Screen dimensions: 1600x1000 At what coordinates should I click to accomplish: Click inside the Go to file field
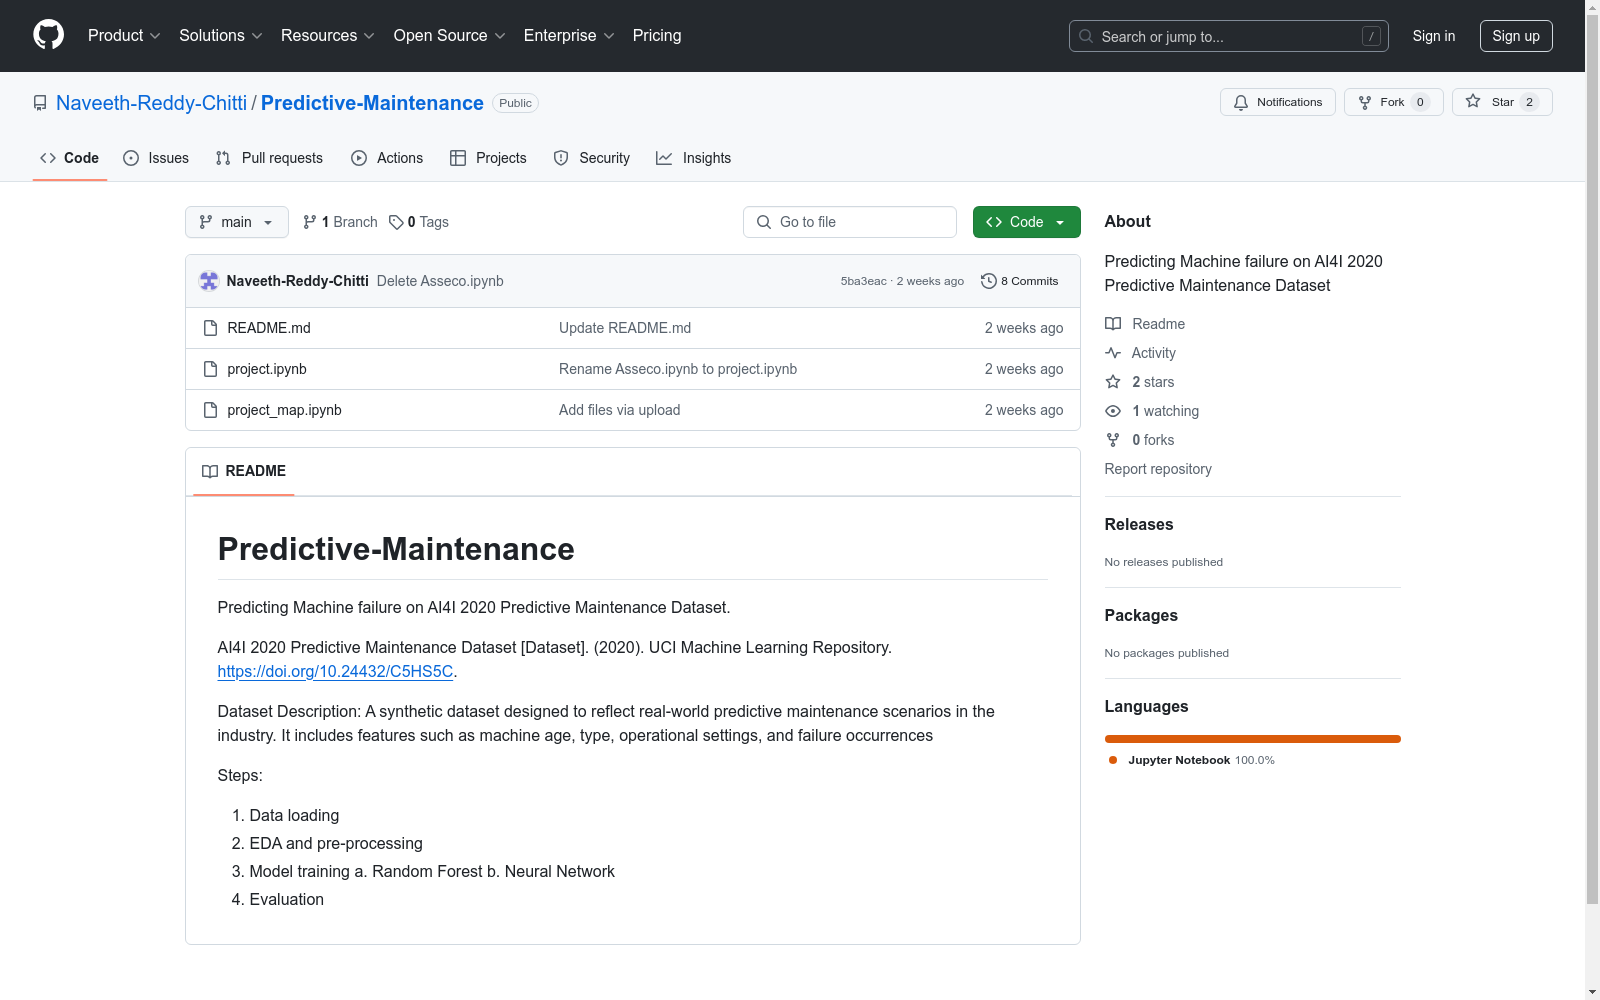tap(850, 222)
